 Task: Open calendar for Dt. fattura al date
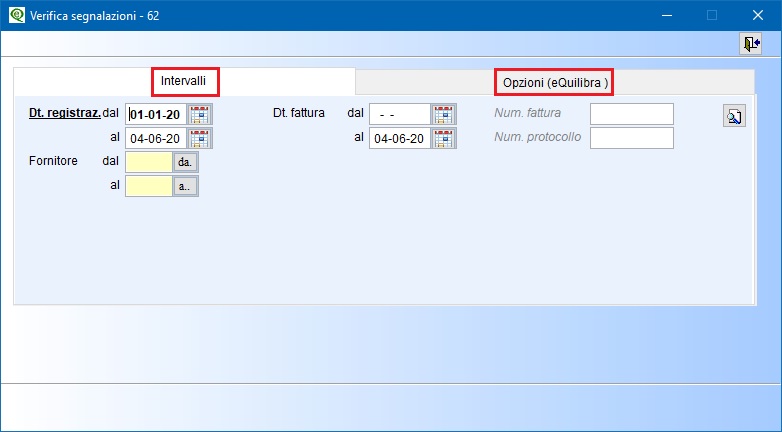[x=444, y=138]
